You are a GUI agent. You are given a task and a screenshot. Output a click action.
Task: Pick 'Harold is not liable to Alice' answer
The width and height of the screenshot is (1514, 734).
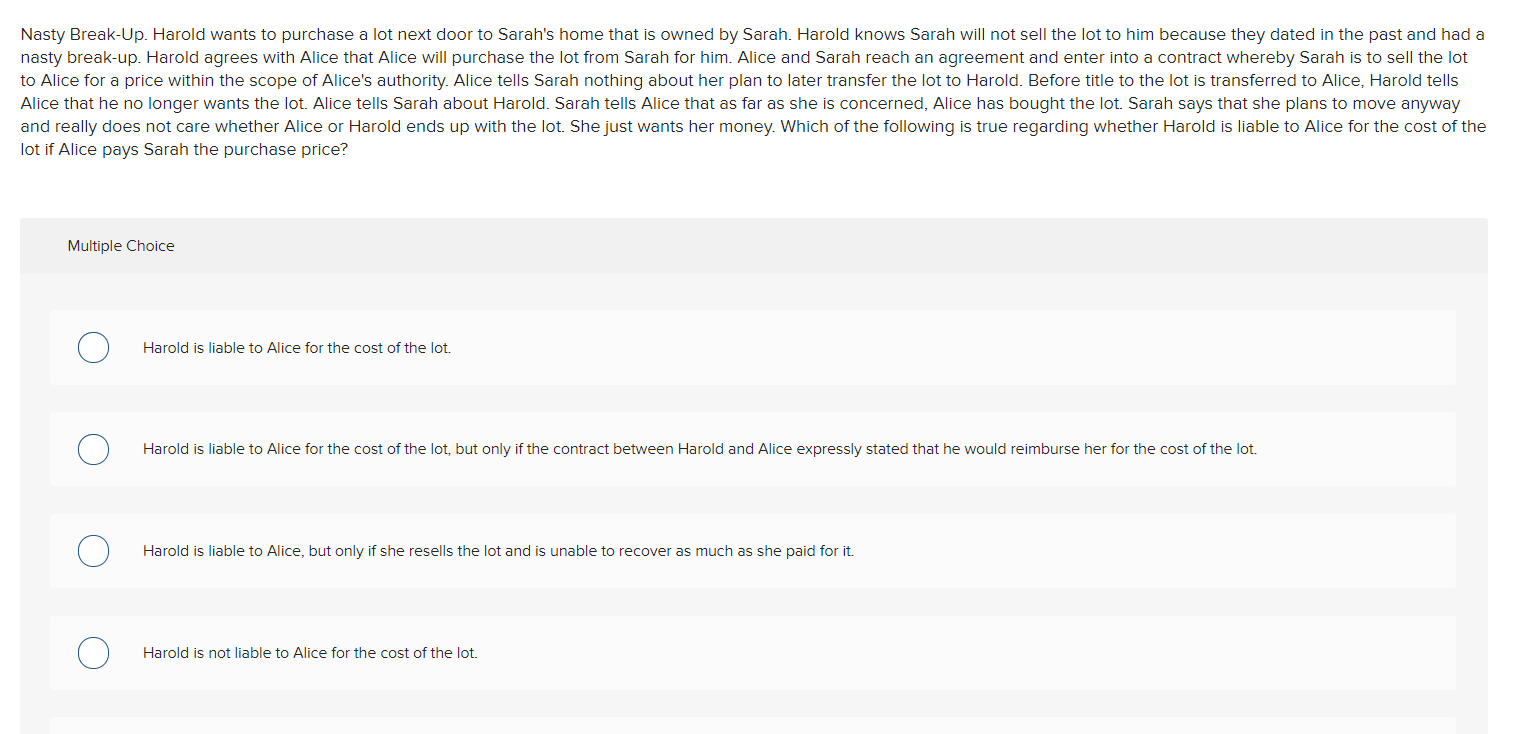click(93, 652)
